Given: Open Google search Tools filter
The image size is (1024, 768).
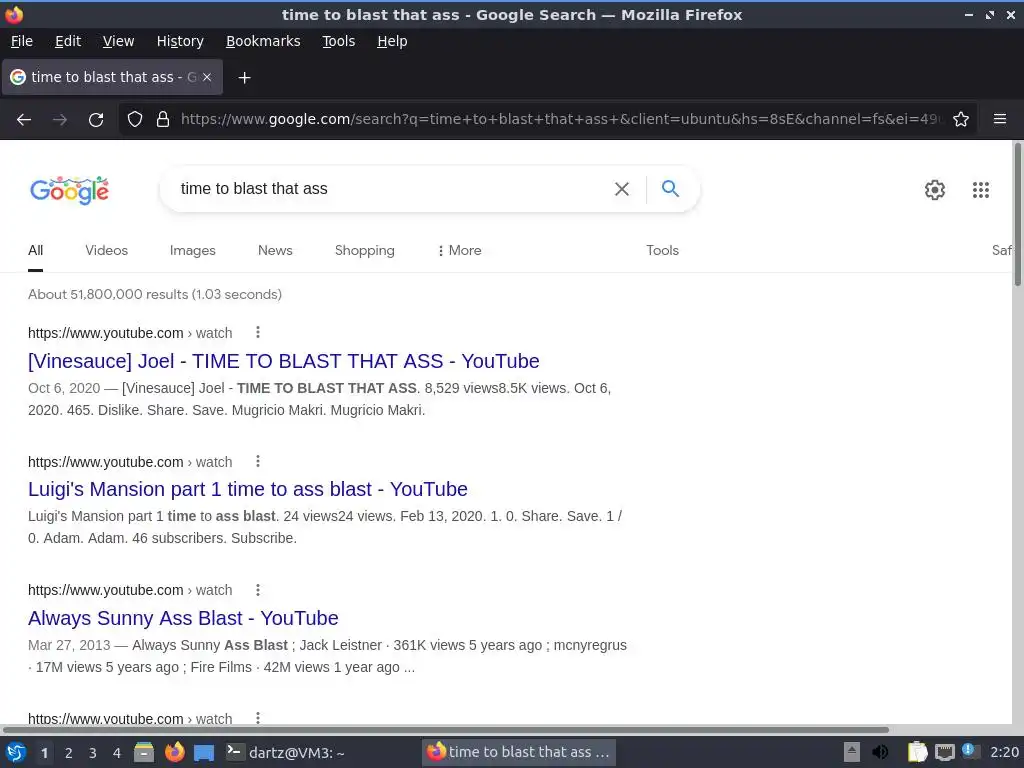Looking at the screenshot, I should (x=662, y=250).
